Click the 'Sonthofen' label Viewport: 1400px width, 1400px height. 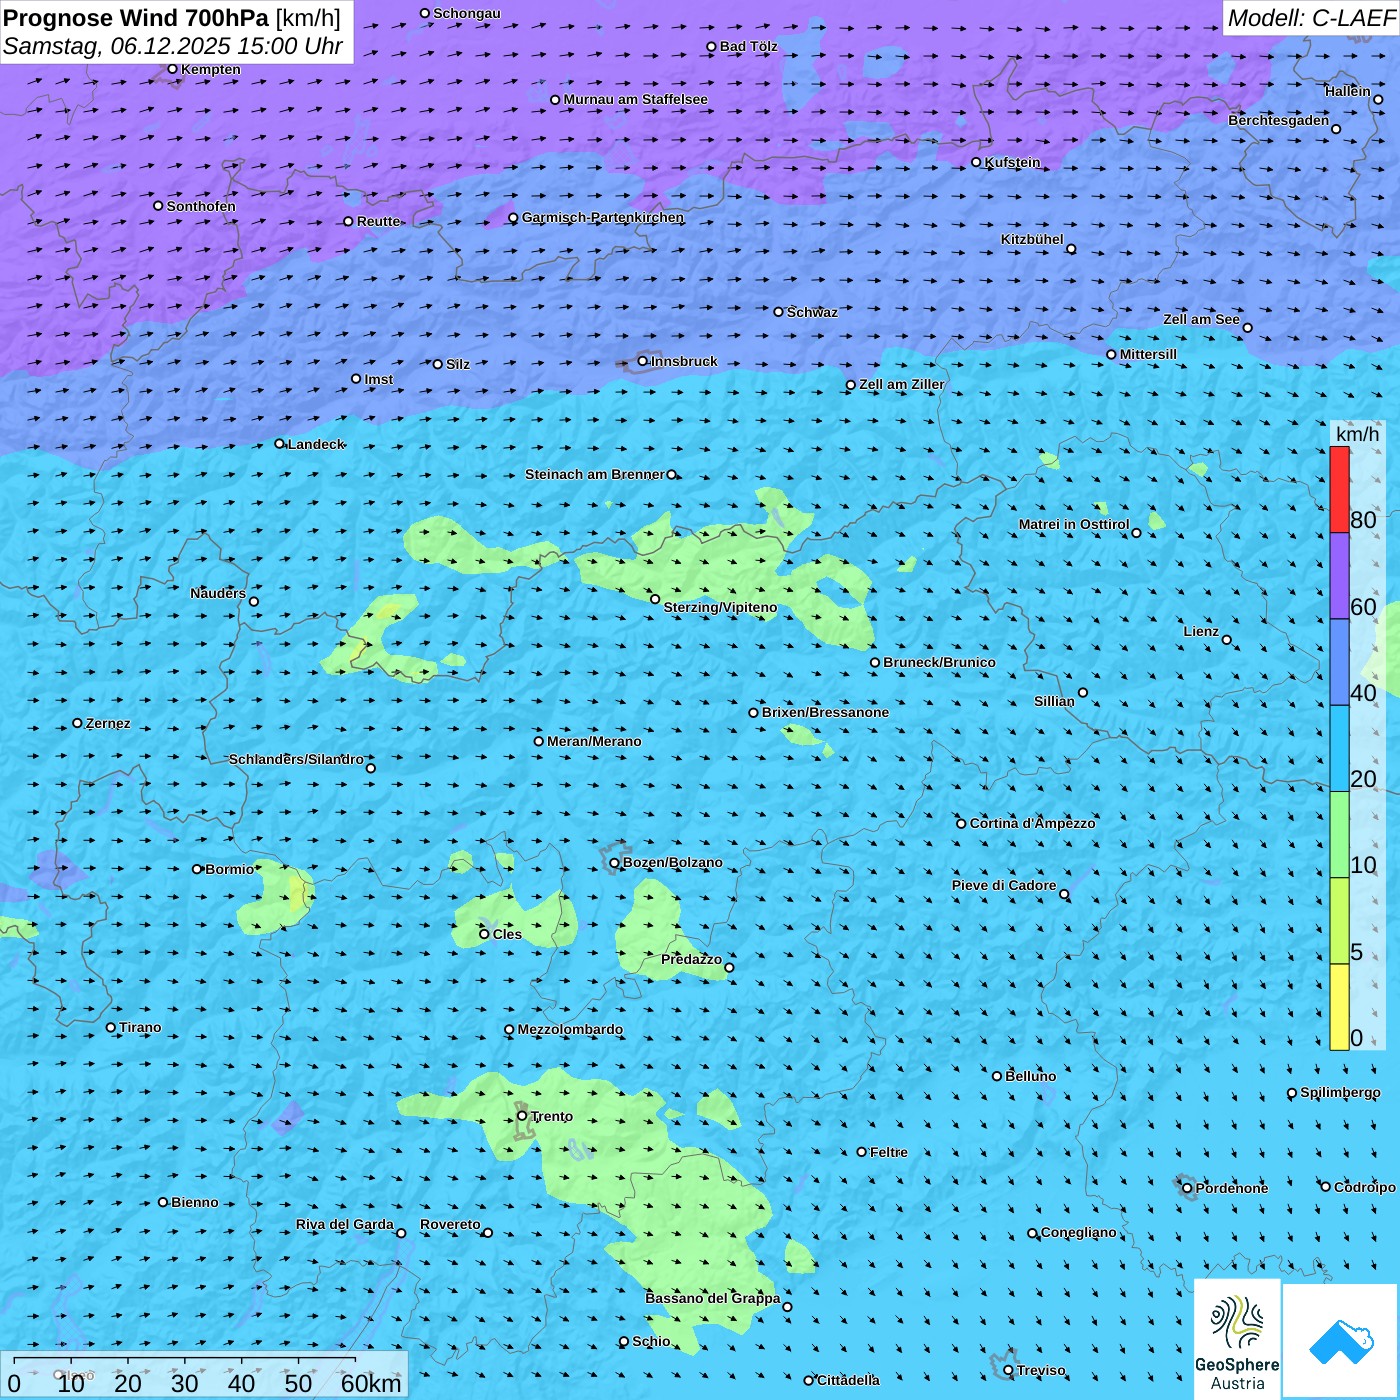(x=201, y=206)
